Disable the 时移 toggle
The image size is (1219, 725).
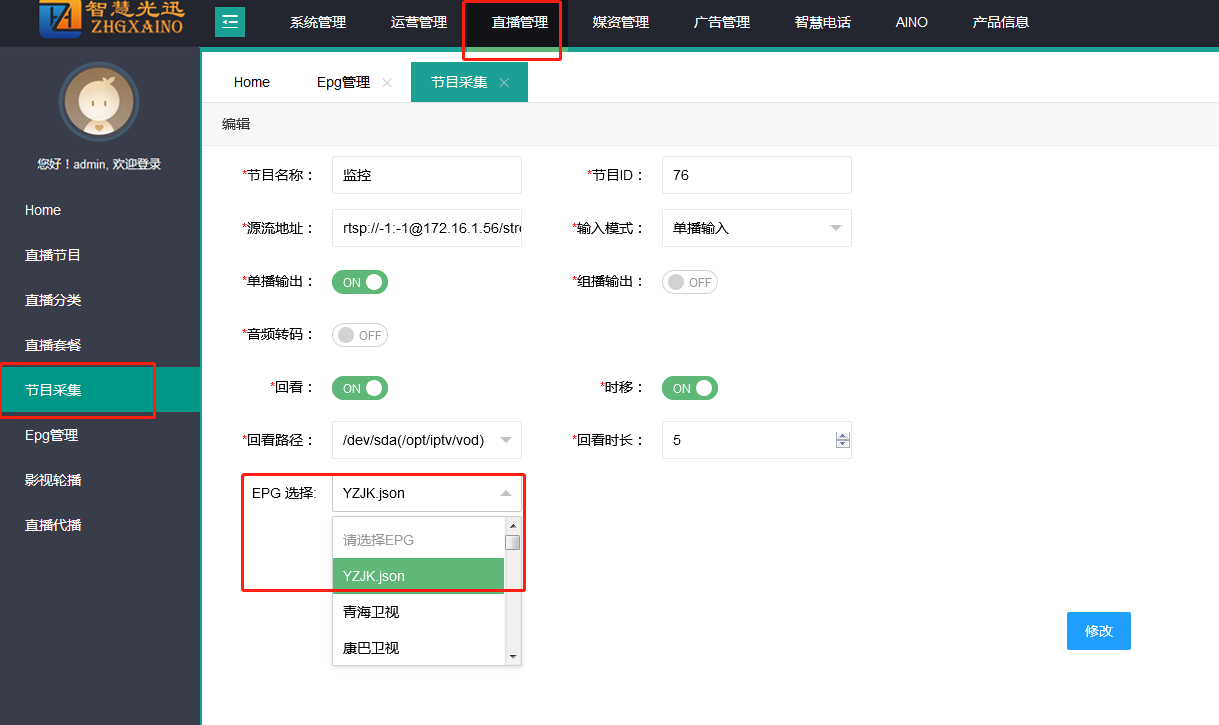coord(689,388)
